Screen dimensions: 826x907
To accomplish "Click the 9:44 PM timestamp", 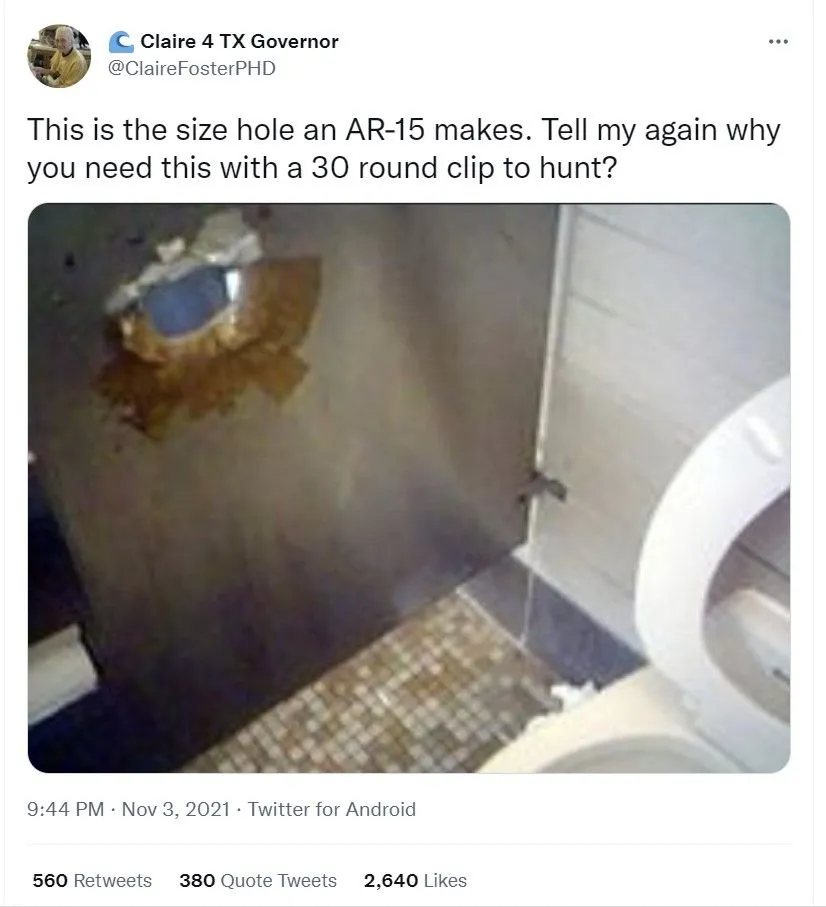I will tap(65, 809).
